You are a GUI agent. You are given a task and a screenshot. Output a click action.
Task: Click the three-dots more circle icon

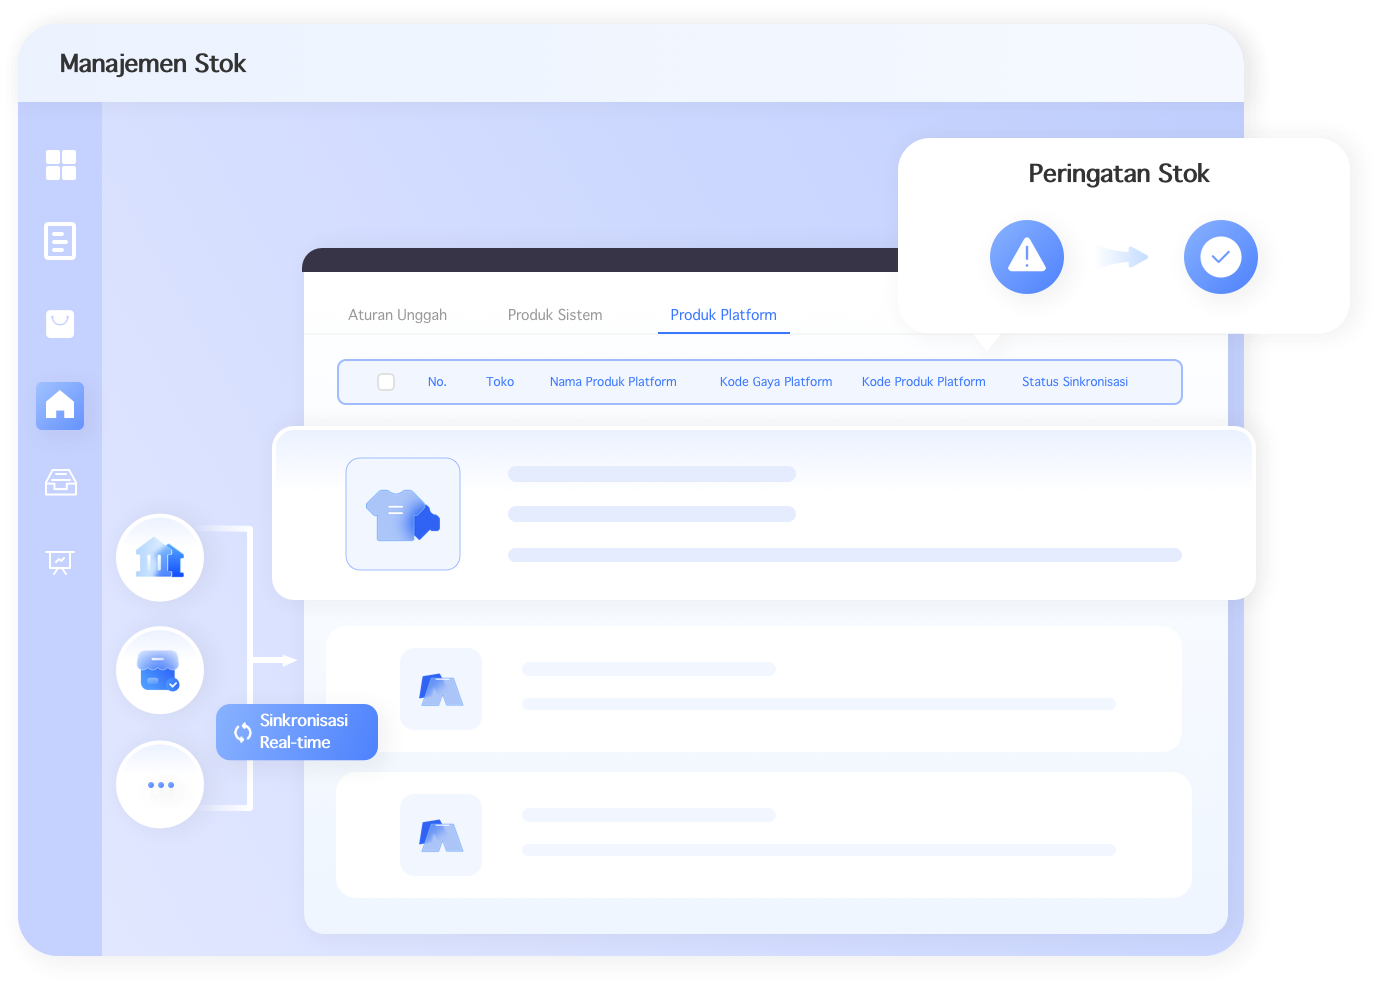(160, 785)
